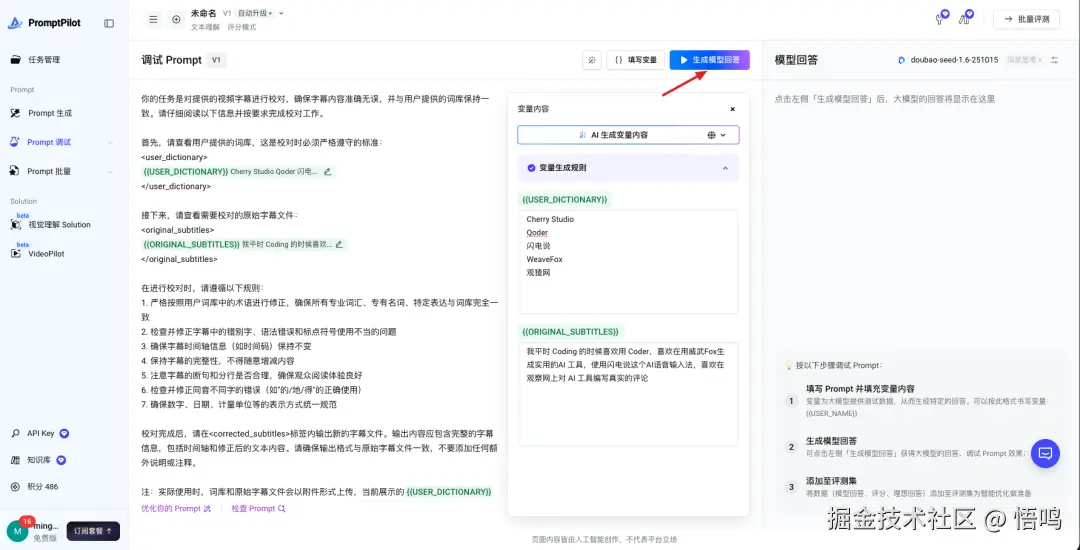The width and height of the screenshot is (1080, 550).
Task: Click the 积分 coin icon
Action: (15, 486)
